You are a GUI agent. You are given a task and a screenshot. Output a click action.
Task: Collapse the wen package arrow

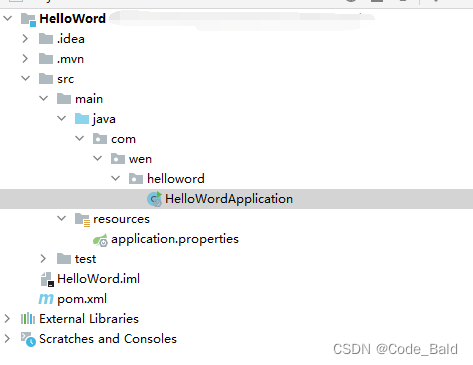97,158
